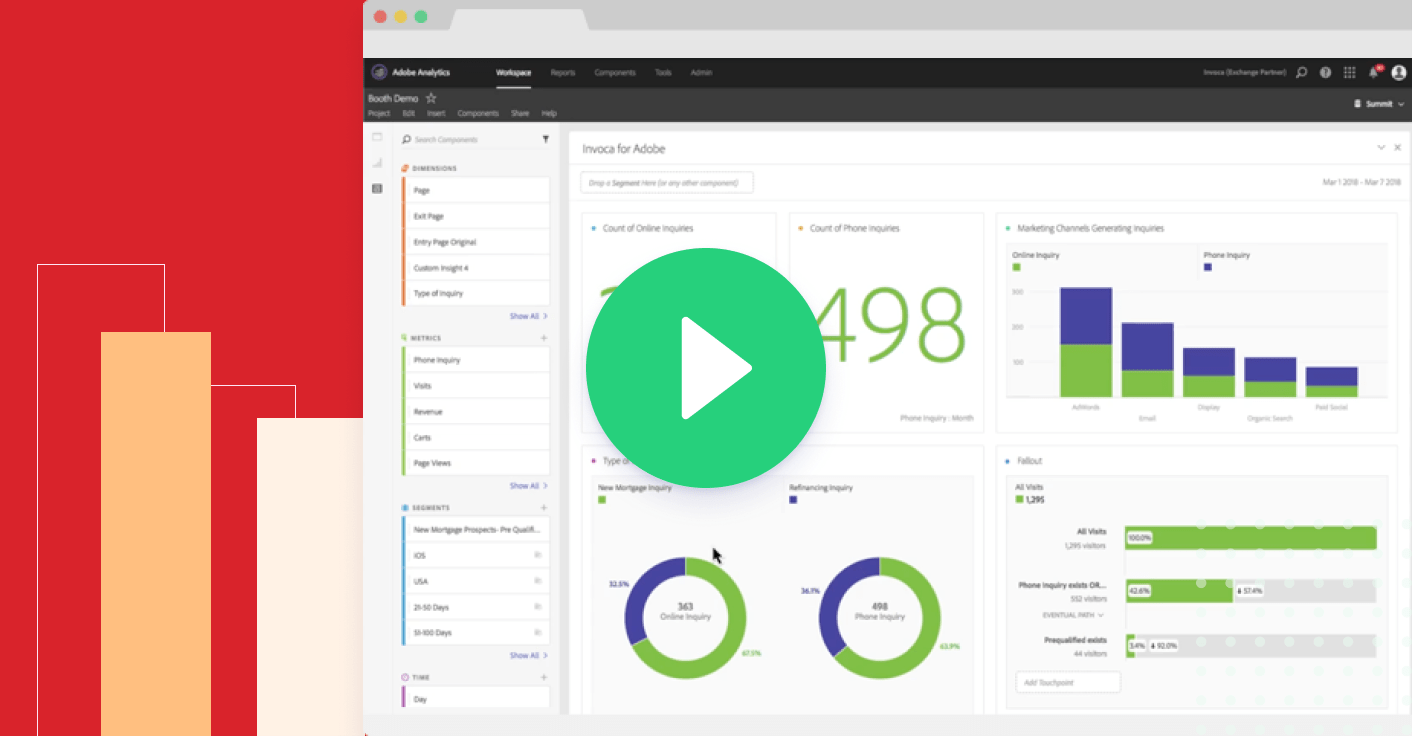
Task: Click the 100.0% All Visits fallout bar
Action: tap(1250, 537)
